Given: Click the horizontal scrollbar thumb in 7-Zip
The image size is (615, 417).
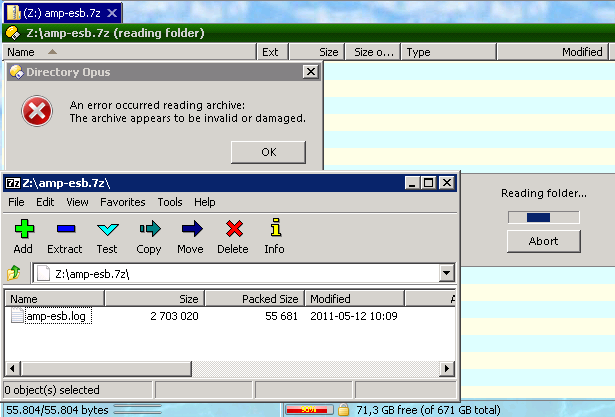Looking at the screenshot, I should tap(106, 369).
